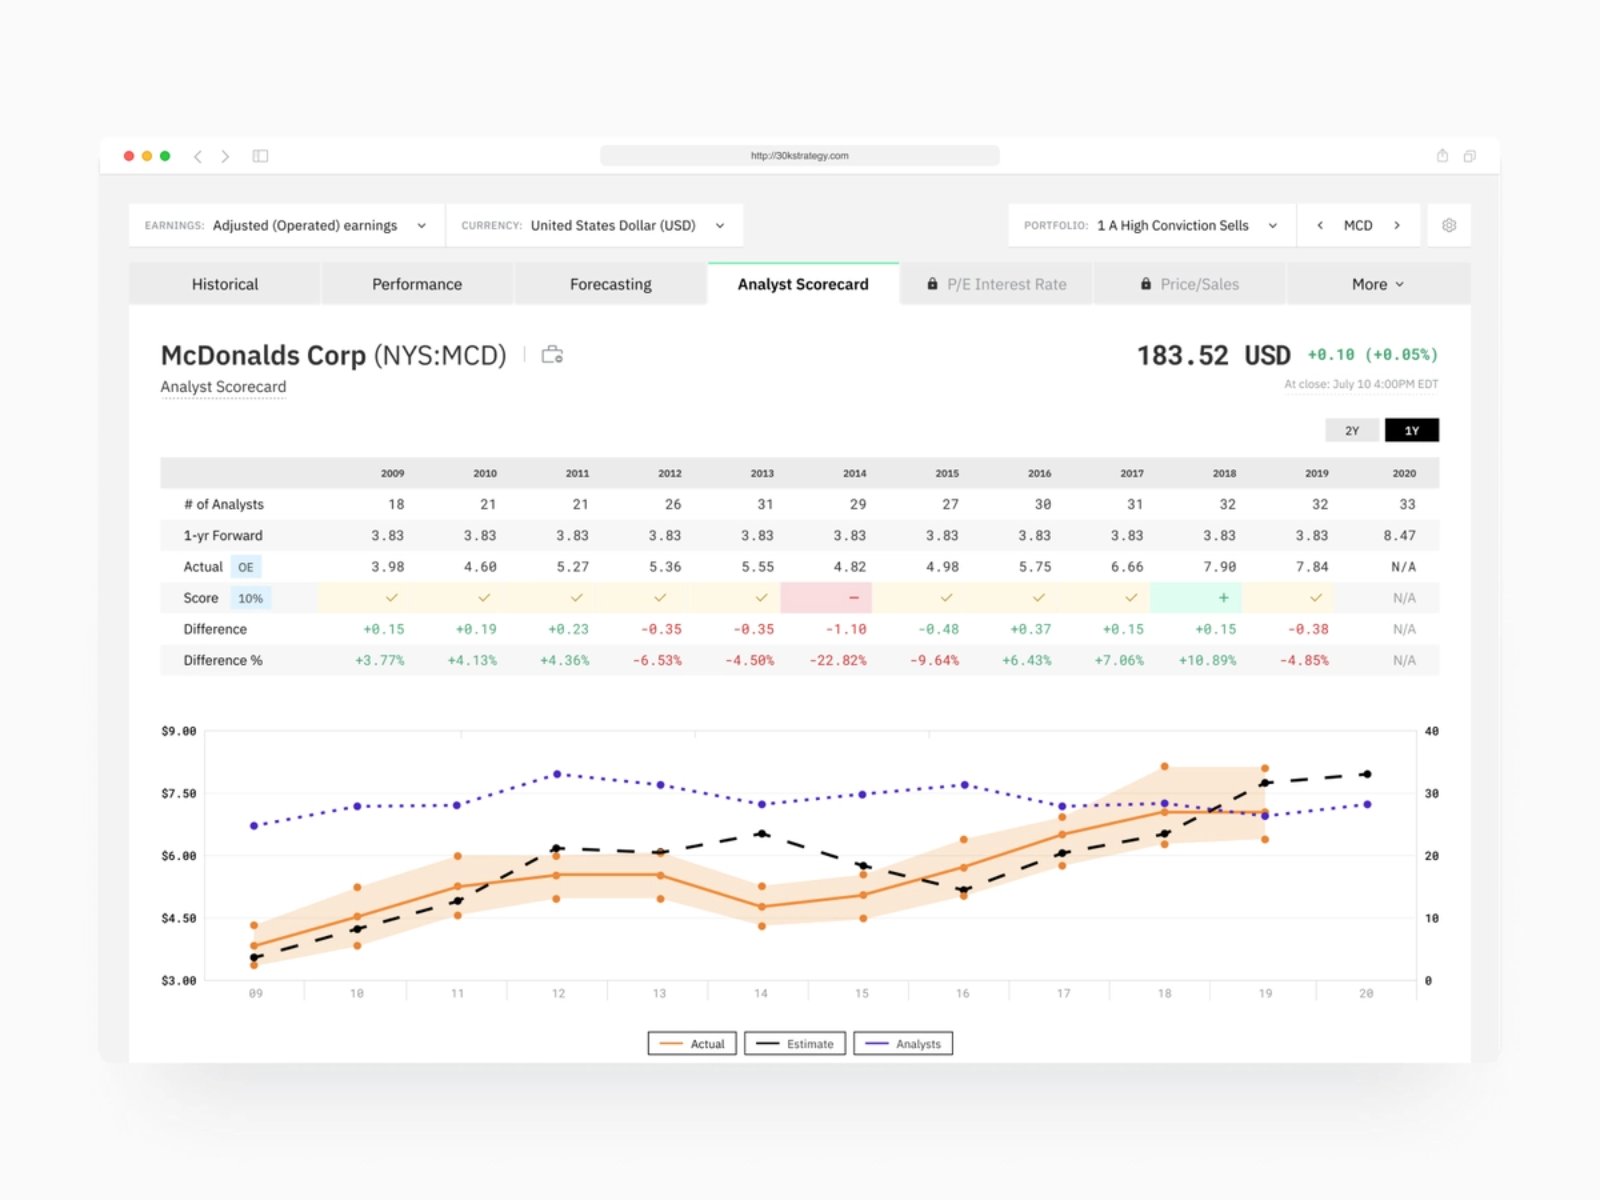
Task: Open the Portfolio dropdown
Action: [x=1152, y=225]
